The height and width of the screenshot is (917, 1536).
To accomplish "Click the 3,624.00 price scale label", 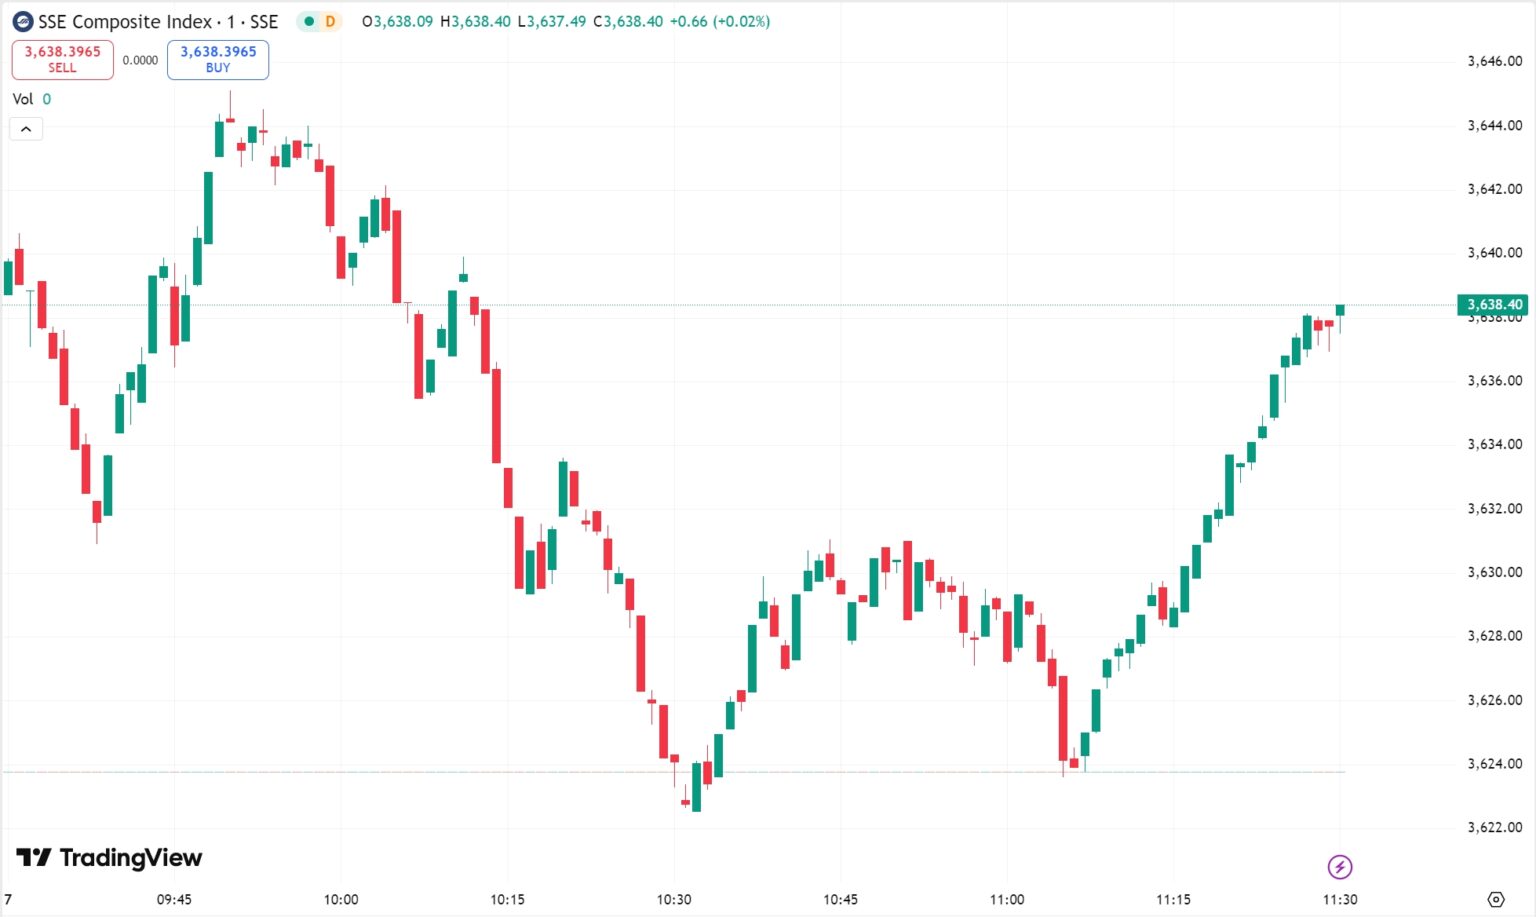I will (x=1495, y=763).
